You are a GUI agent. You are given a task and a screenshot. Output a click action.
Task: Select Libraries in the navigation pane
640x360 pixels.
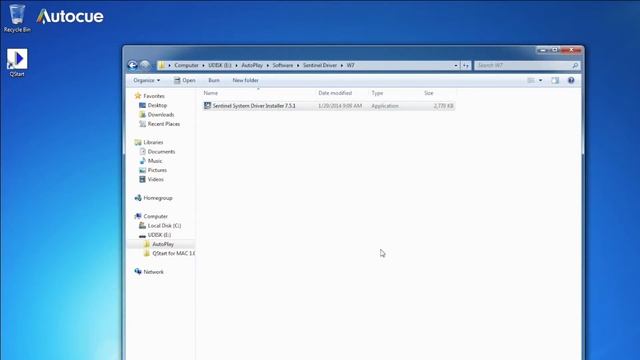pyautogui.click(x=153, y=142)
